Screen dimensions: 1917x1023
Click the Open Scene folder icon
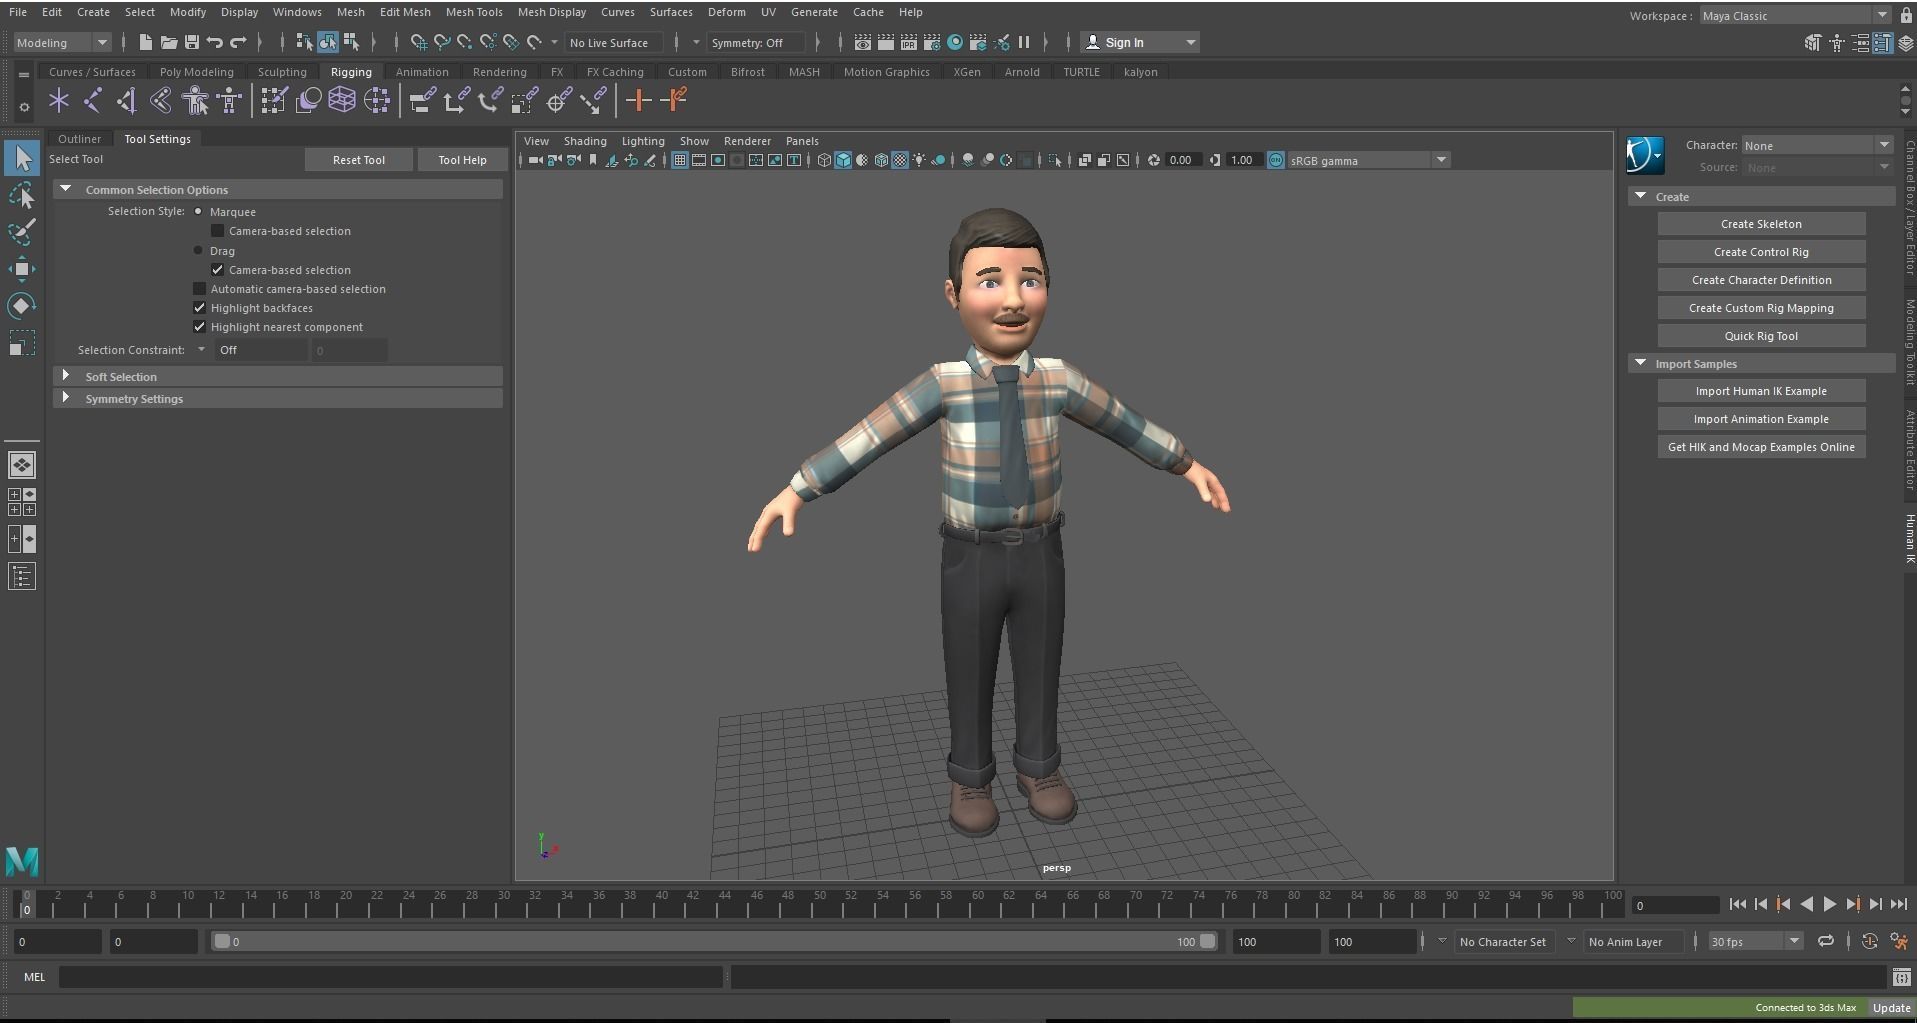point(169,42)
